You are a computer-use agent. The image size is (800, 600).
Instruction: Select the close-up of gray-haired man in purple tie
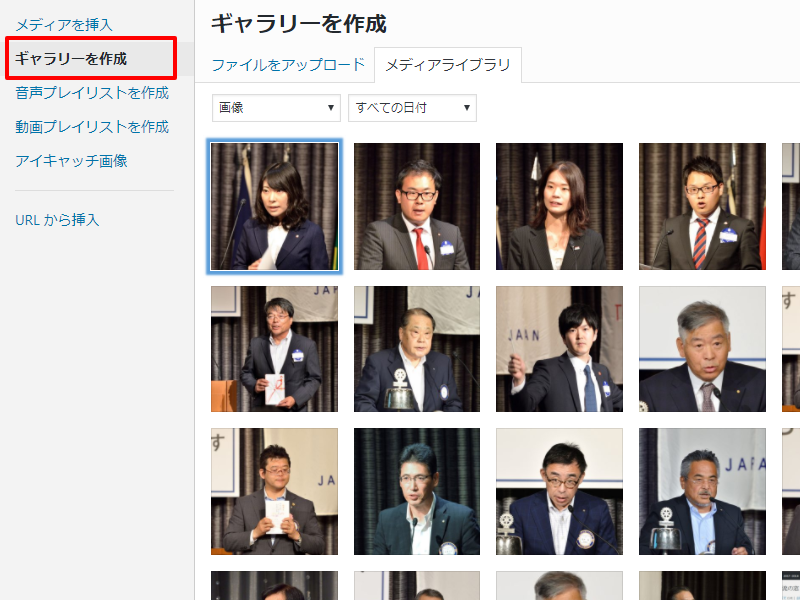point(702,349)
